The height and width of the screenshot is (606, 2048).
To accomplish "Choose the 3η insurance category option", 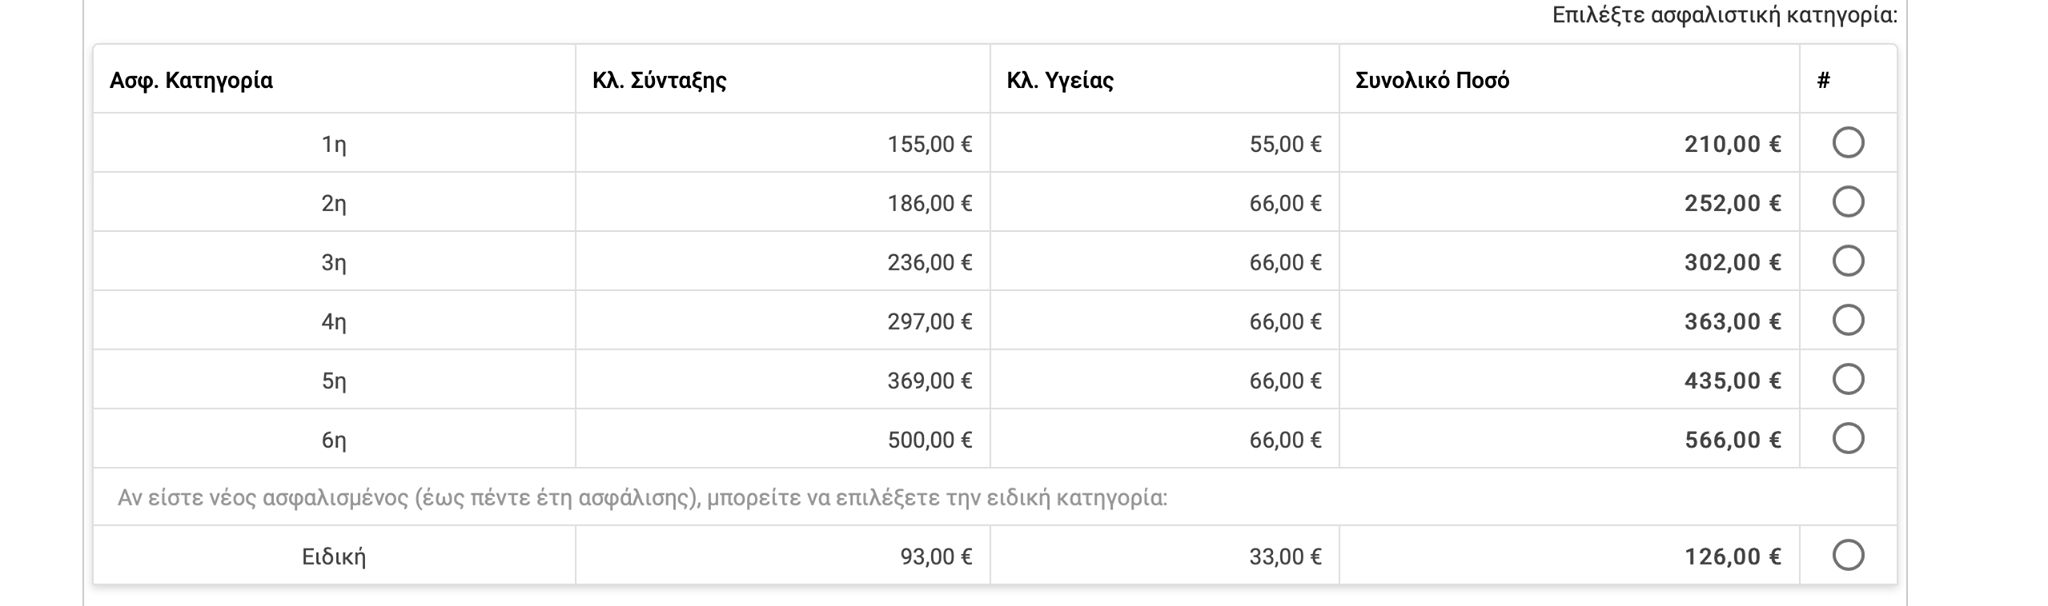I will (1847, 261).
